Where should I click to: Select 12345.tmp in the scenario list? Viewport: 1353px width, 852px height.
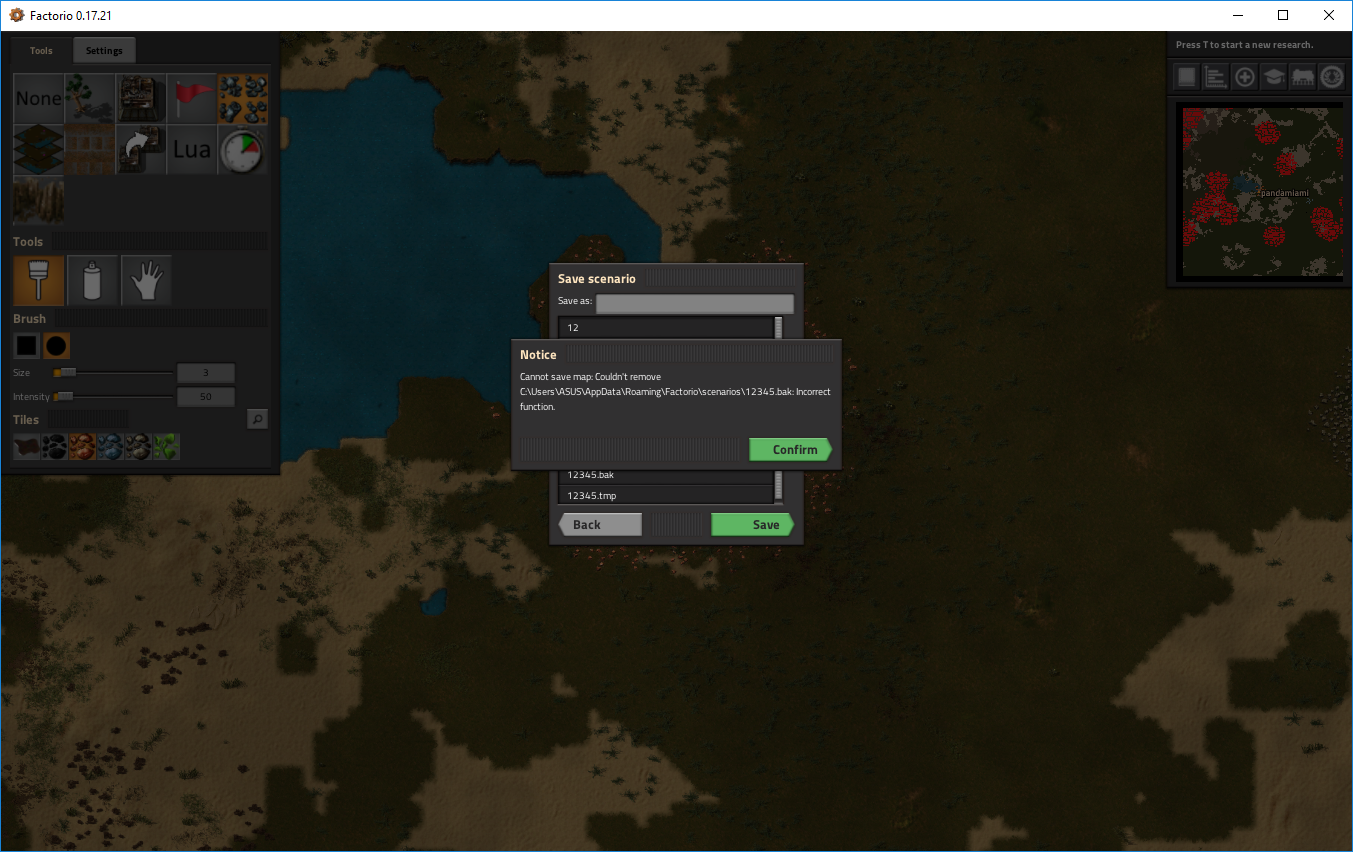(665, 495)
